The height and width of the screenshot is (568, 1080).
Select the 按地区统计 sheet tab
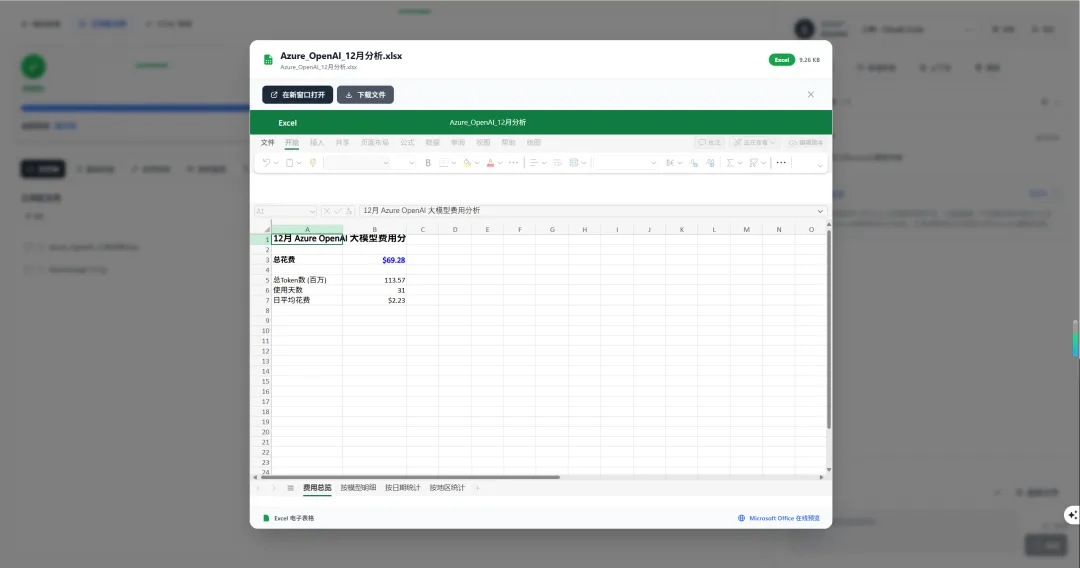(447, 487)
